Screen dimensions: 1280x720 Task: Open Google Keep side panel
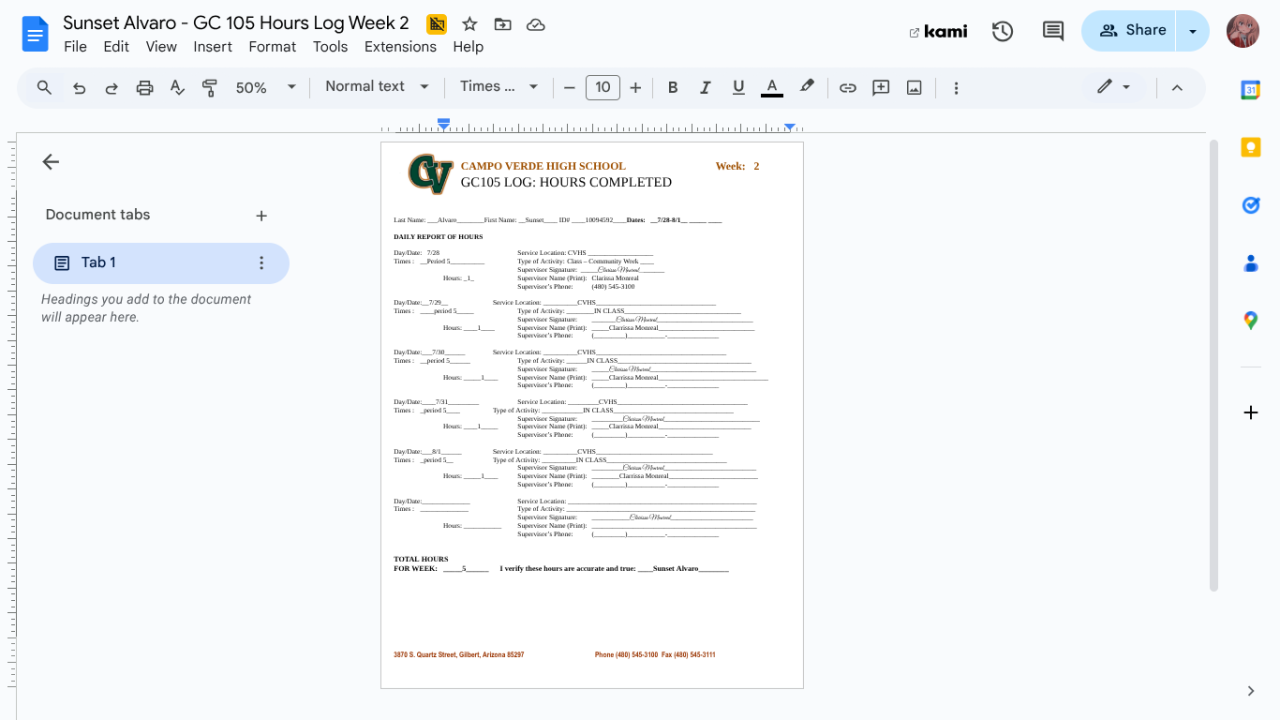pyautogui.click(x=1251, y=148)
